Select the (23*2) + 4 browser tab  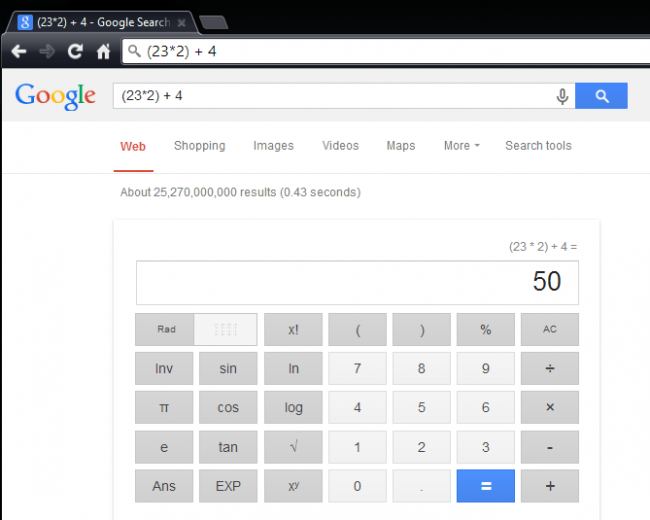(103, 22)
